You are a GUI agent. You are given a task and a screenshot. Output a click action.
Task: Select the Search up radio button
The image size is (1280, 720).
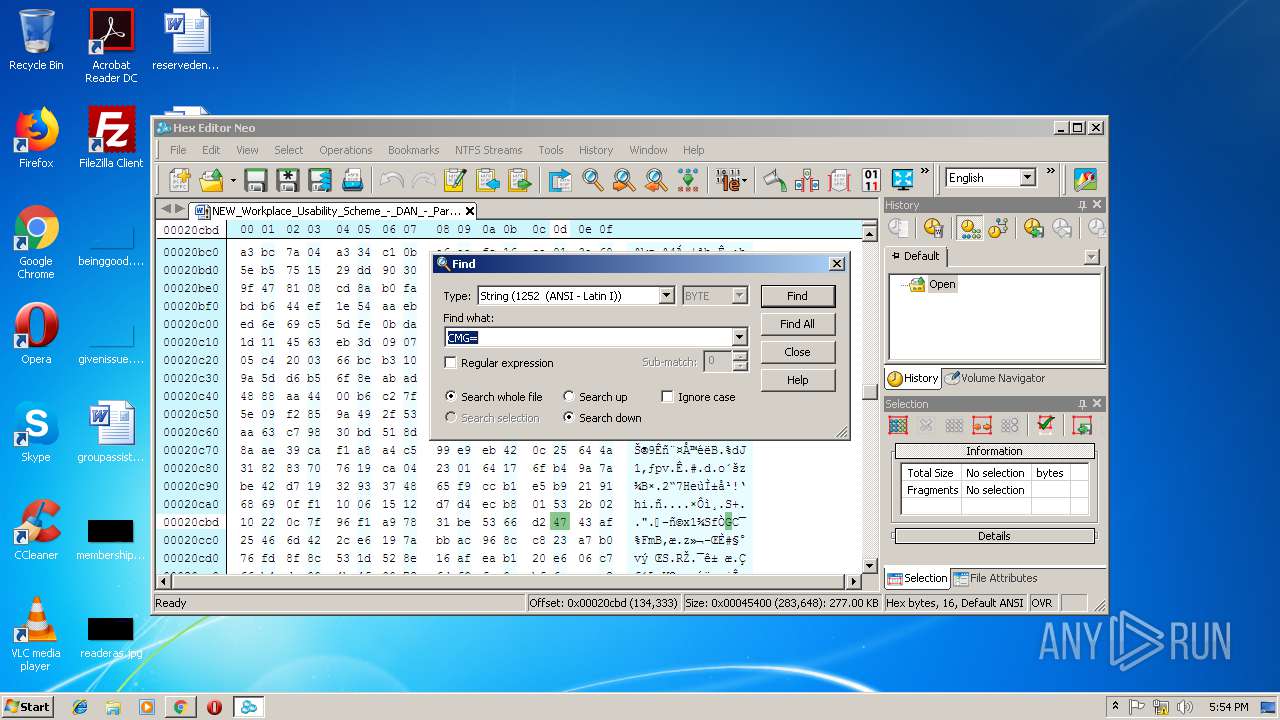pyautogui.click(x=569, y=397)
